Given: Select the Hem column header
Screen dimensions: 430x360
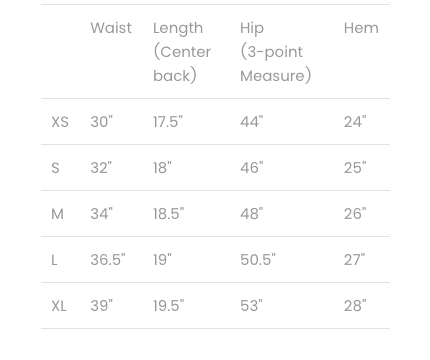Looking at the screenshot, I should coord(361,28).
